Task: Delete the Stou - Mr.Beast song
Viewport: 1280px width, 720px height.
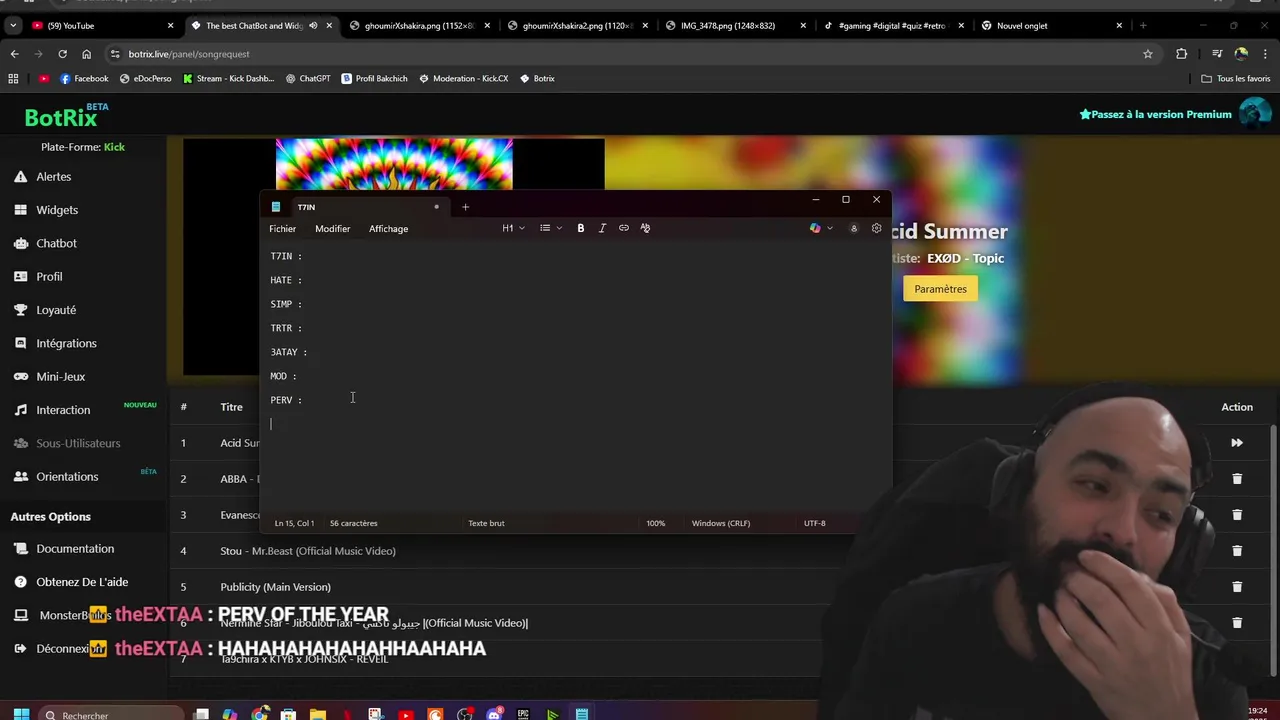Action: (x=1237, y=551)
